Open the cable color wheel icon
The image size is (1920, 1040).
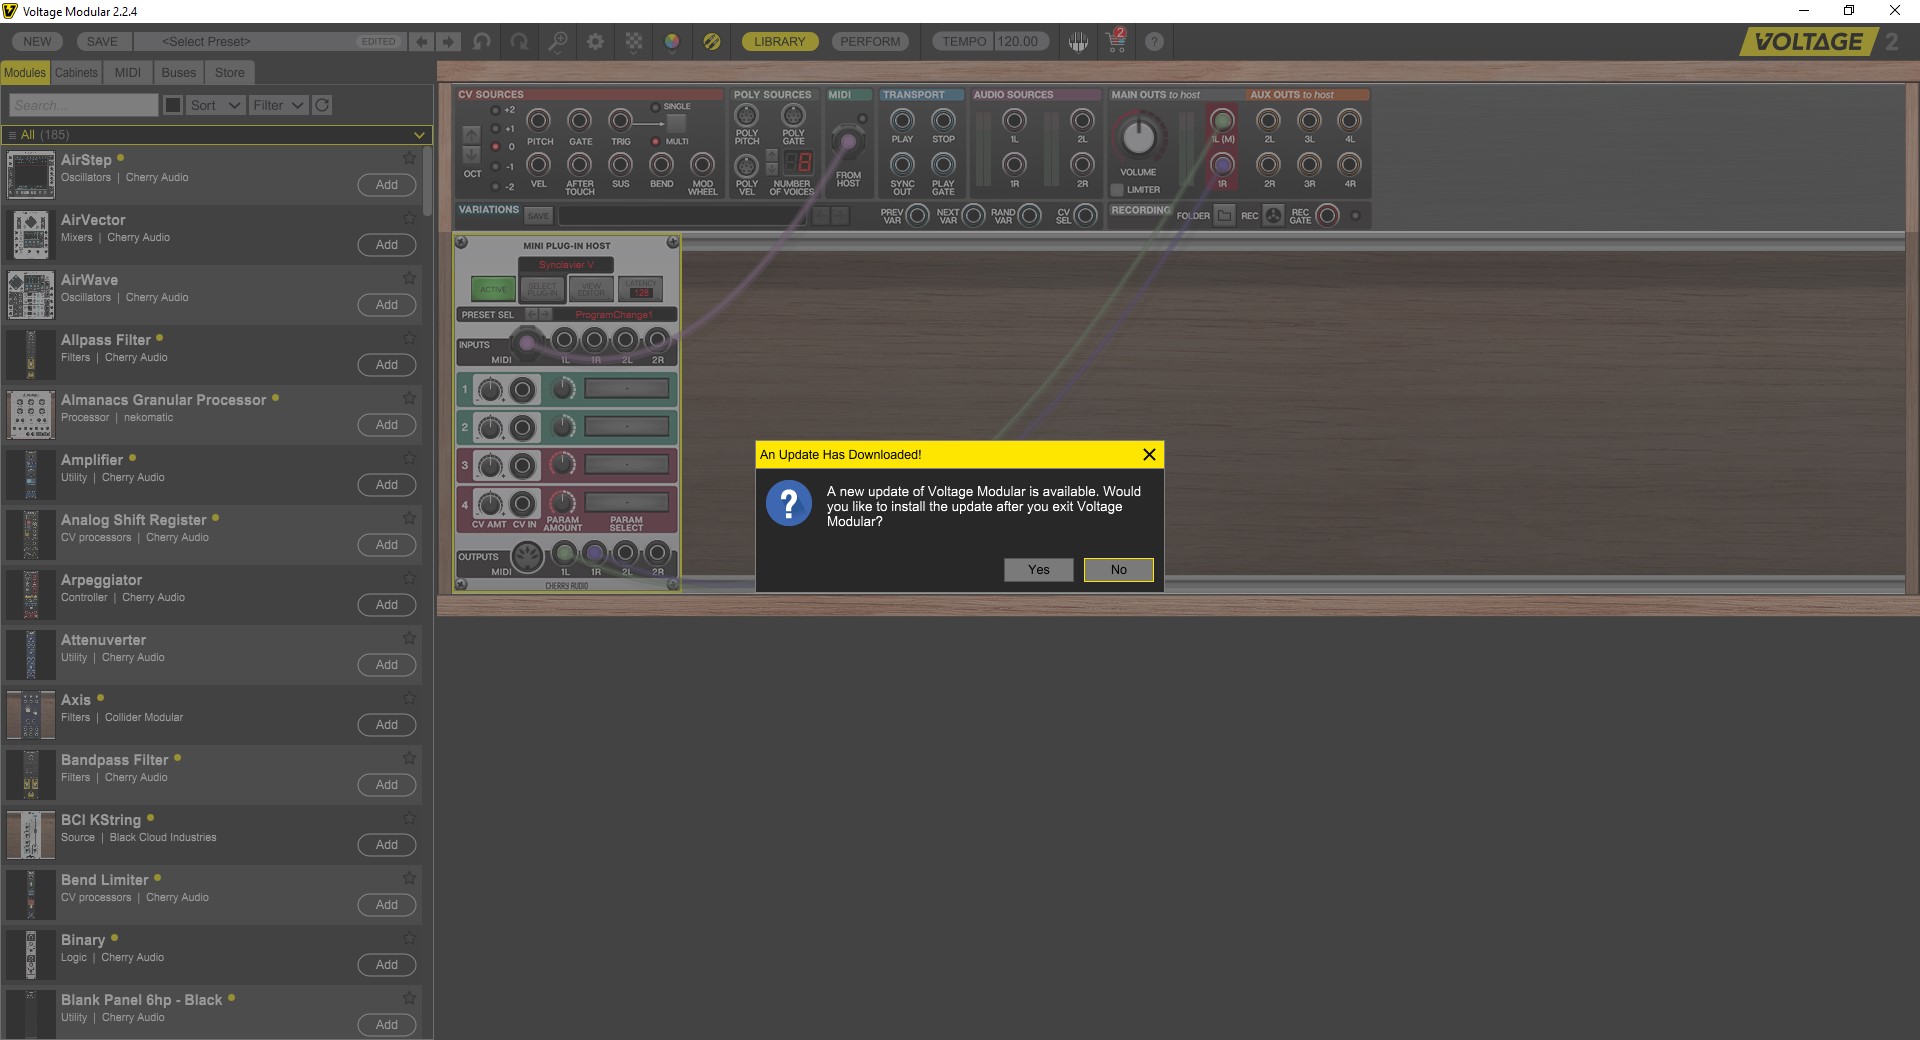(x=672, y=42)
